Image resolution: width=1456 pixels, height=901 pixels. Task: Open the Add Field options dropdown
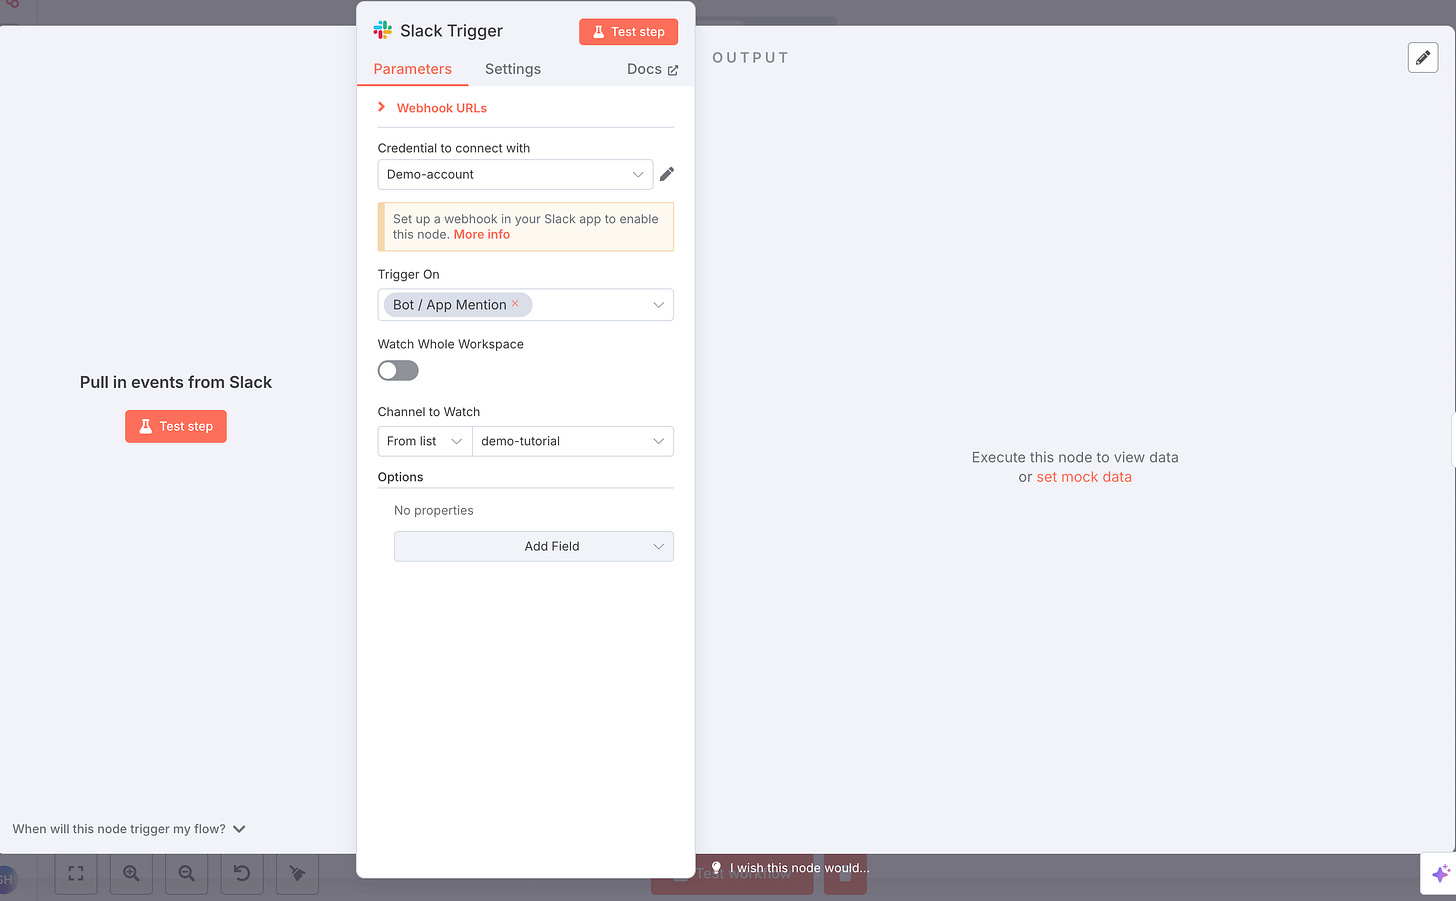(534, 546)
